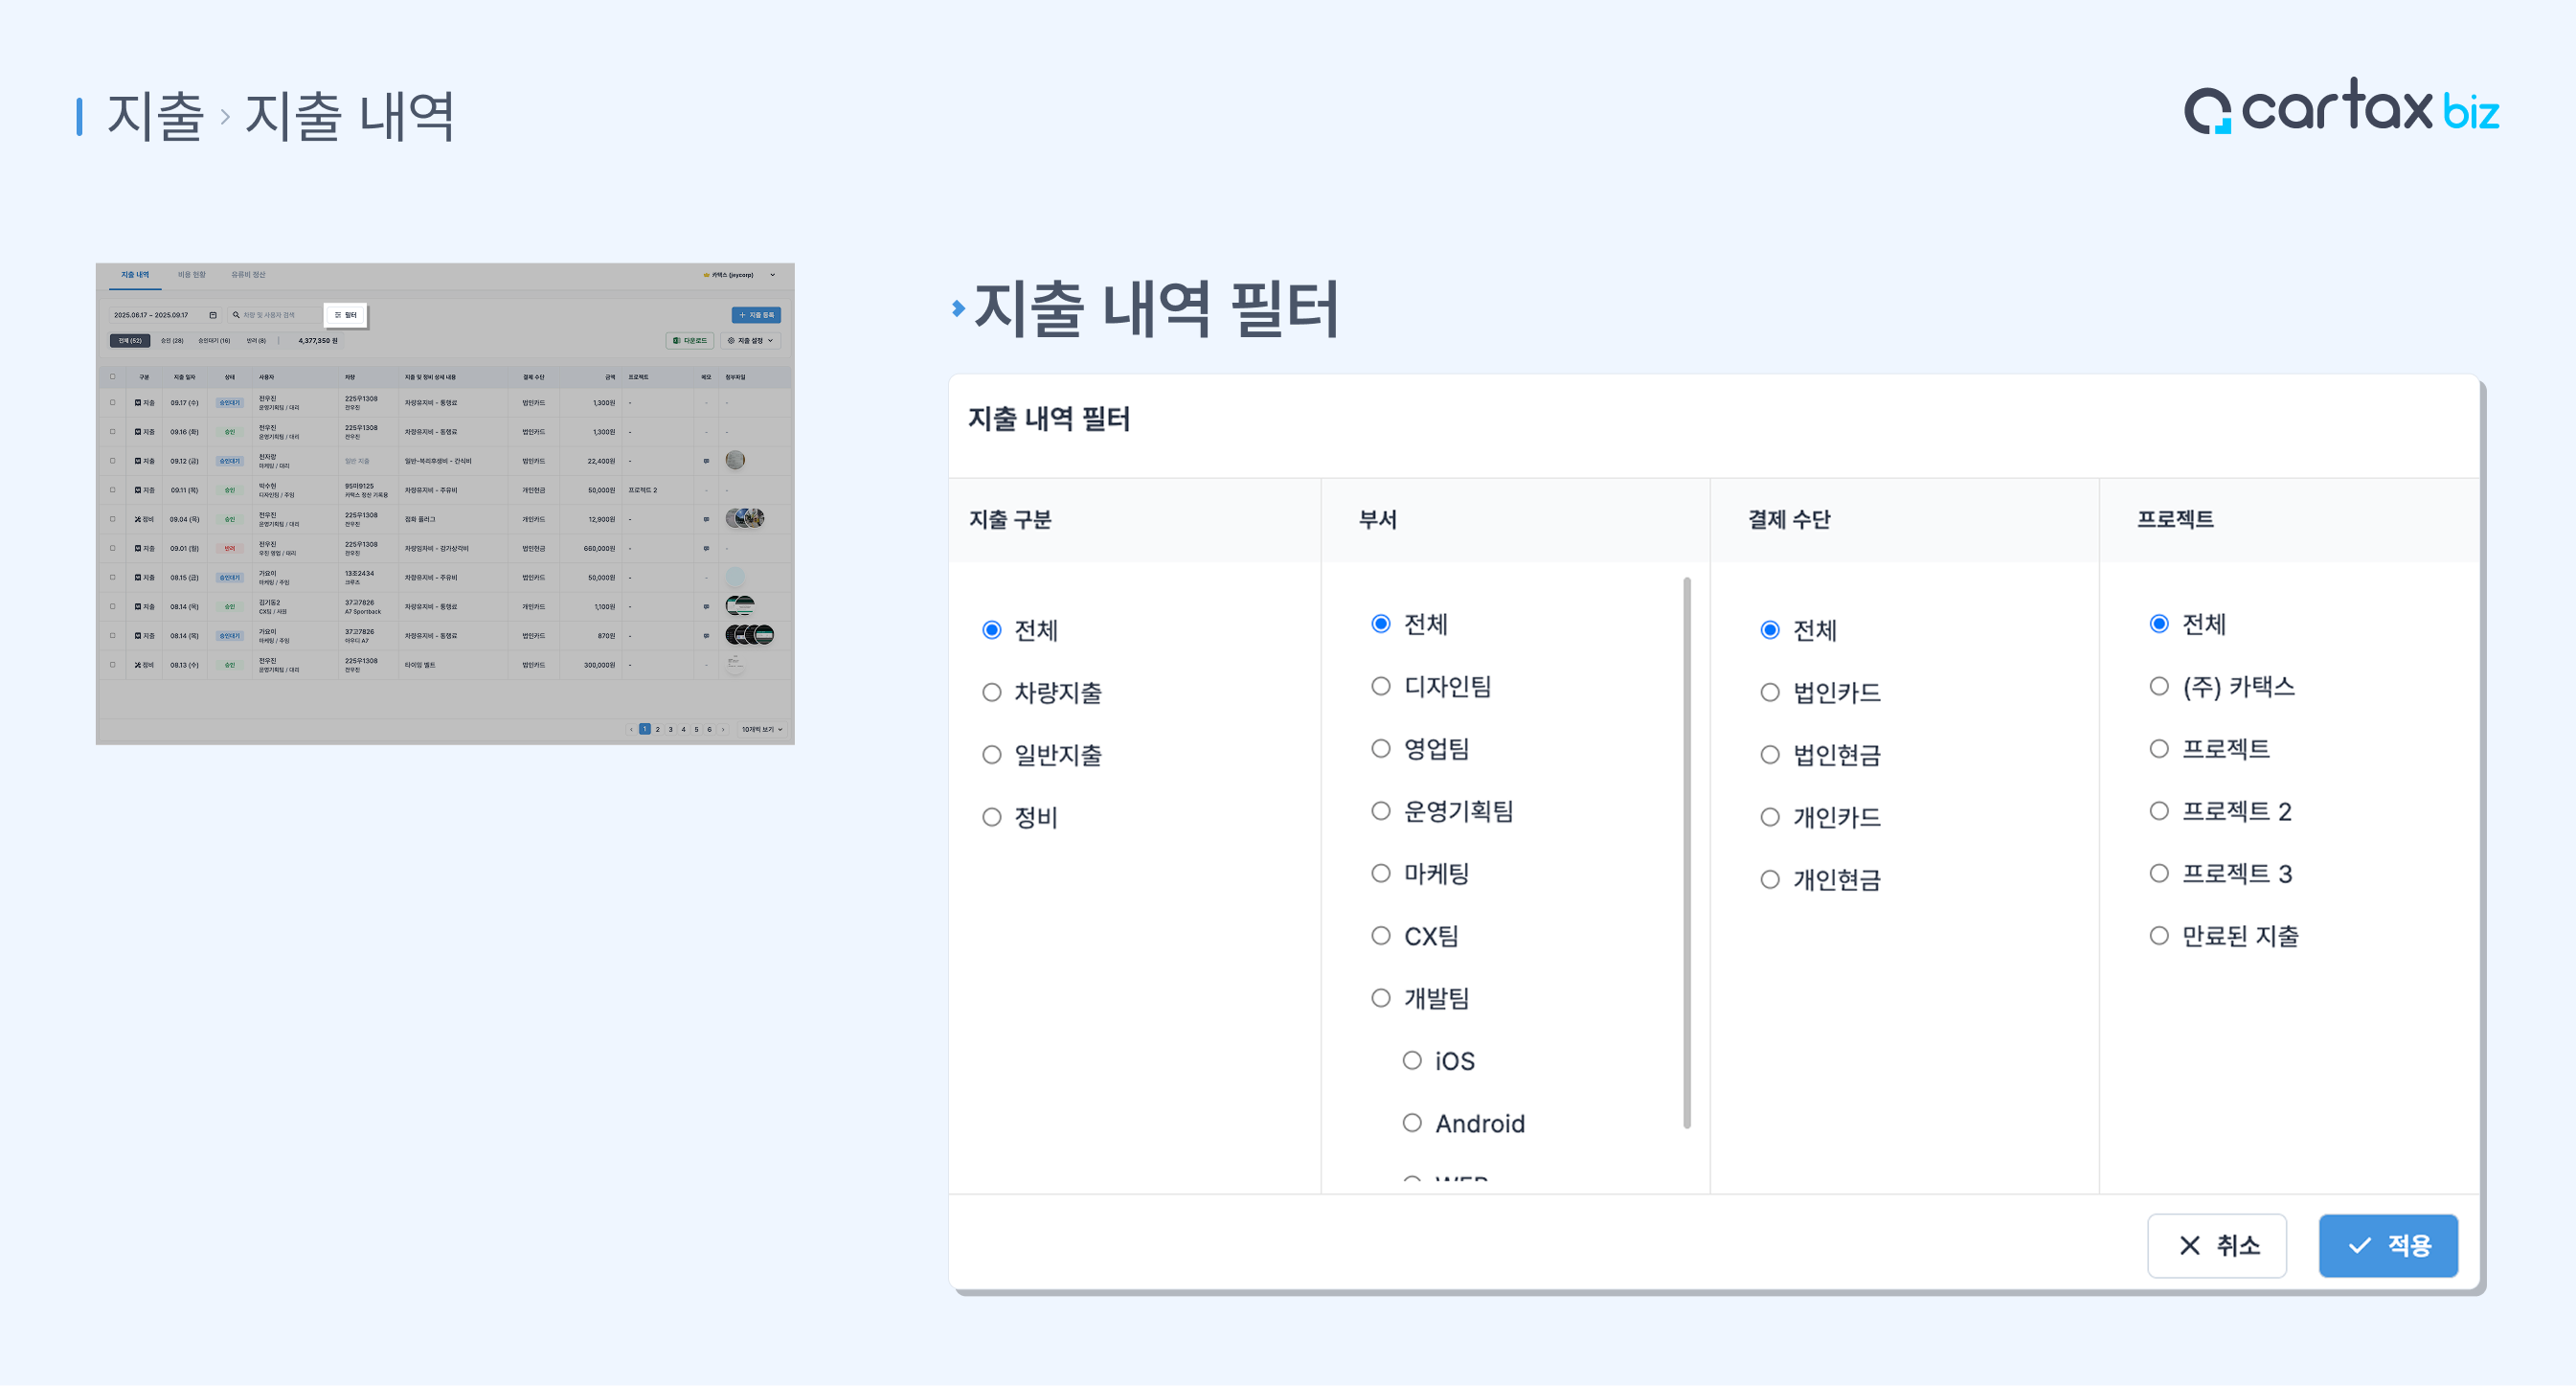Choose 법인카드 payment method radio
This screenshot has width=2576, height=1386.
[x=1769, y=692]
